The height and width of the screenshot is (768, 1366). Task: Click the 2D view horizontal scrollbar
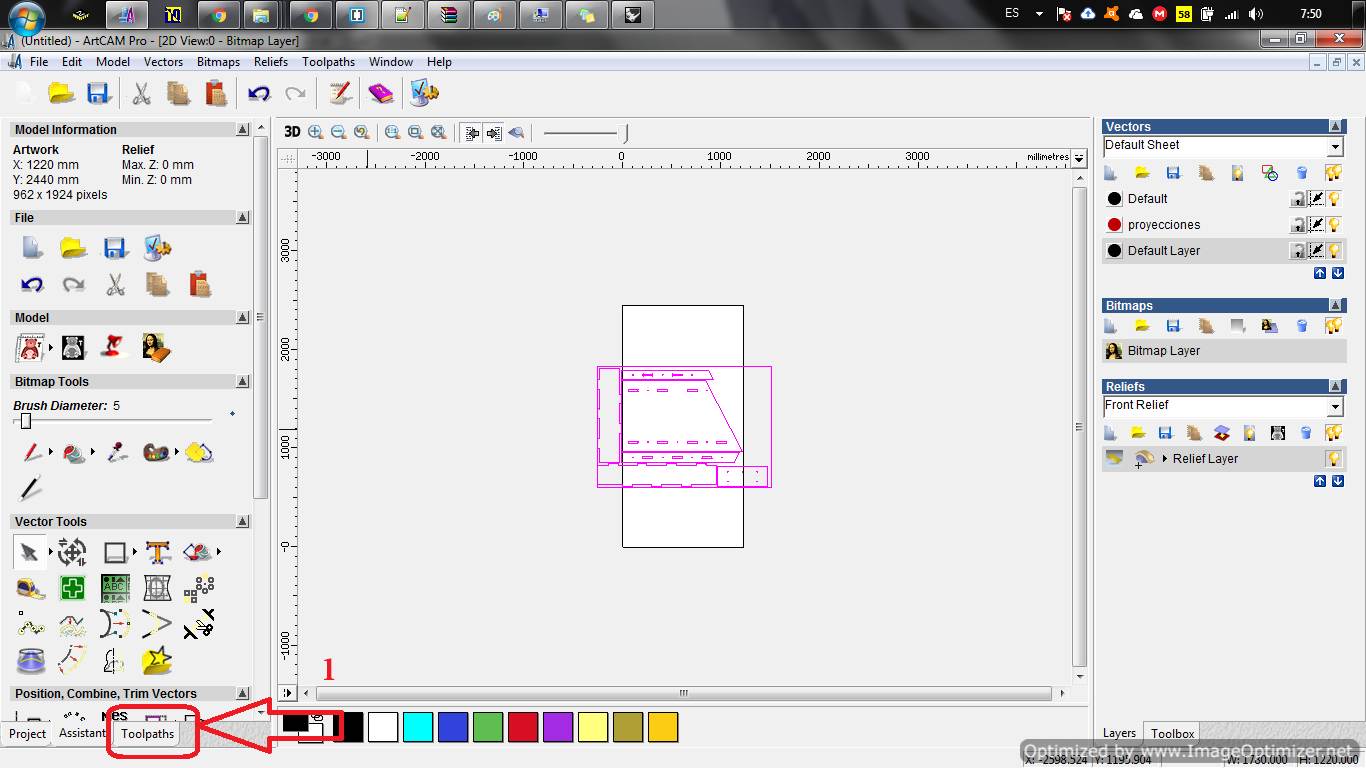[x=684, y=693]
